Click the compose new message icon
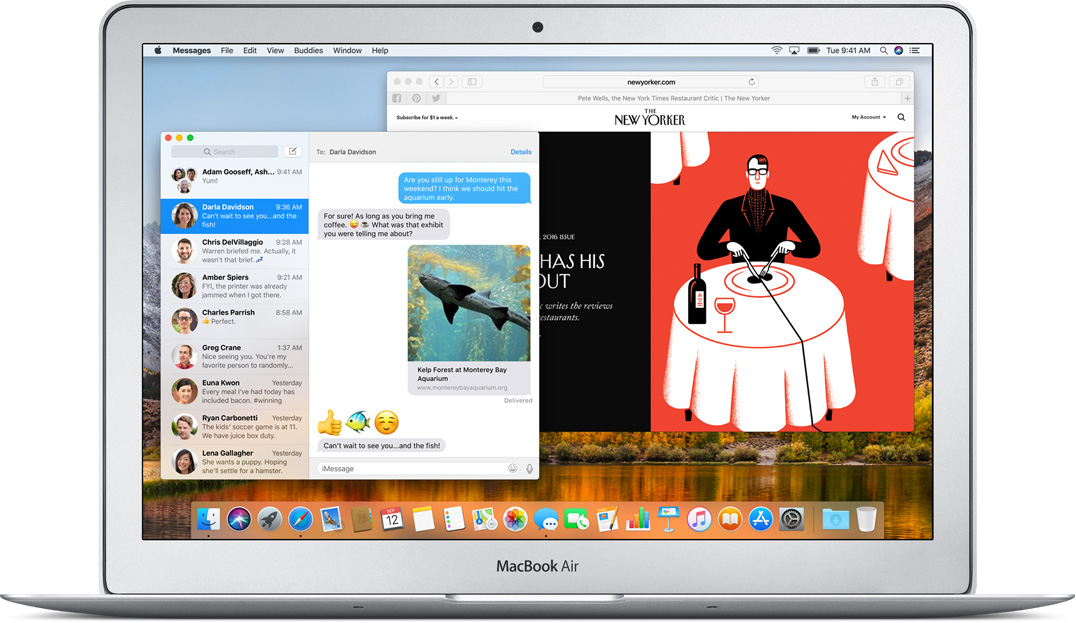 (292, 152)
